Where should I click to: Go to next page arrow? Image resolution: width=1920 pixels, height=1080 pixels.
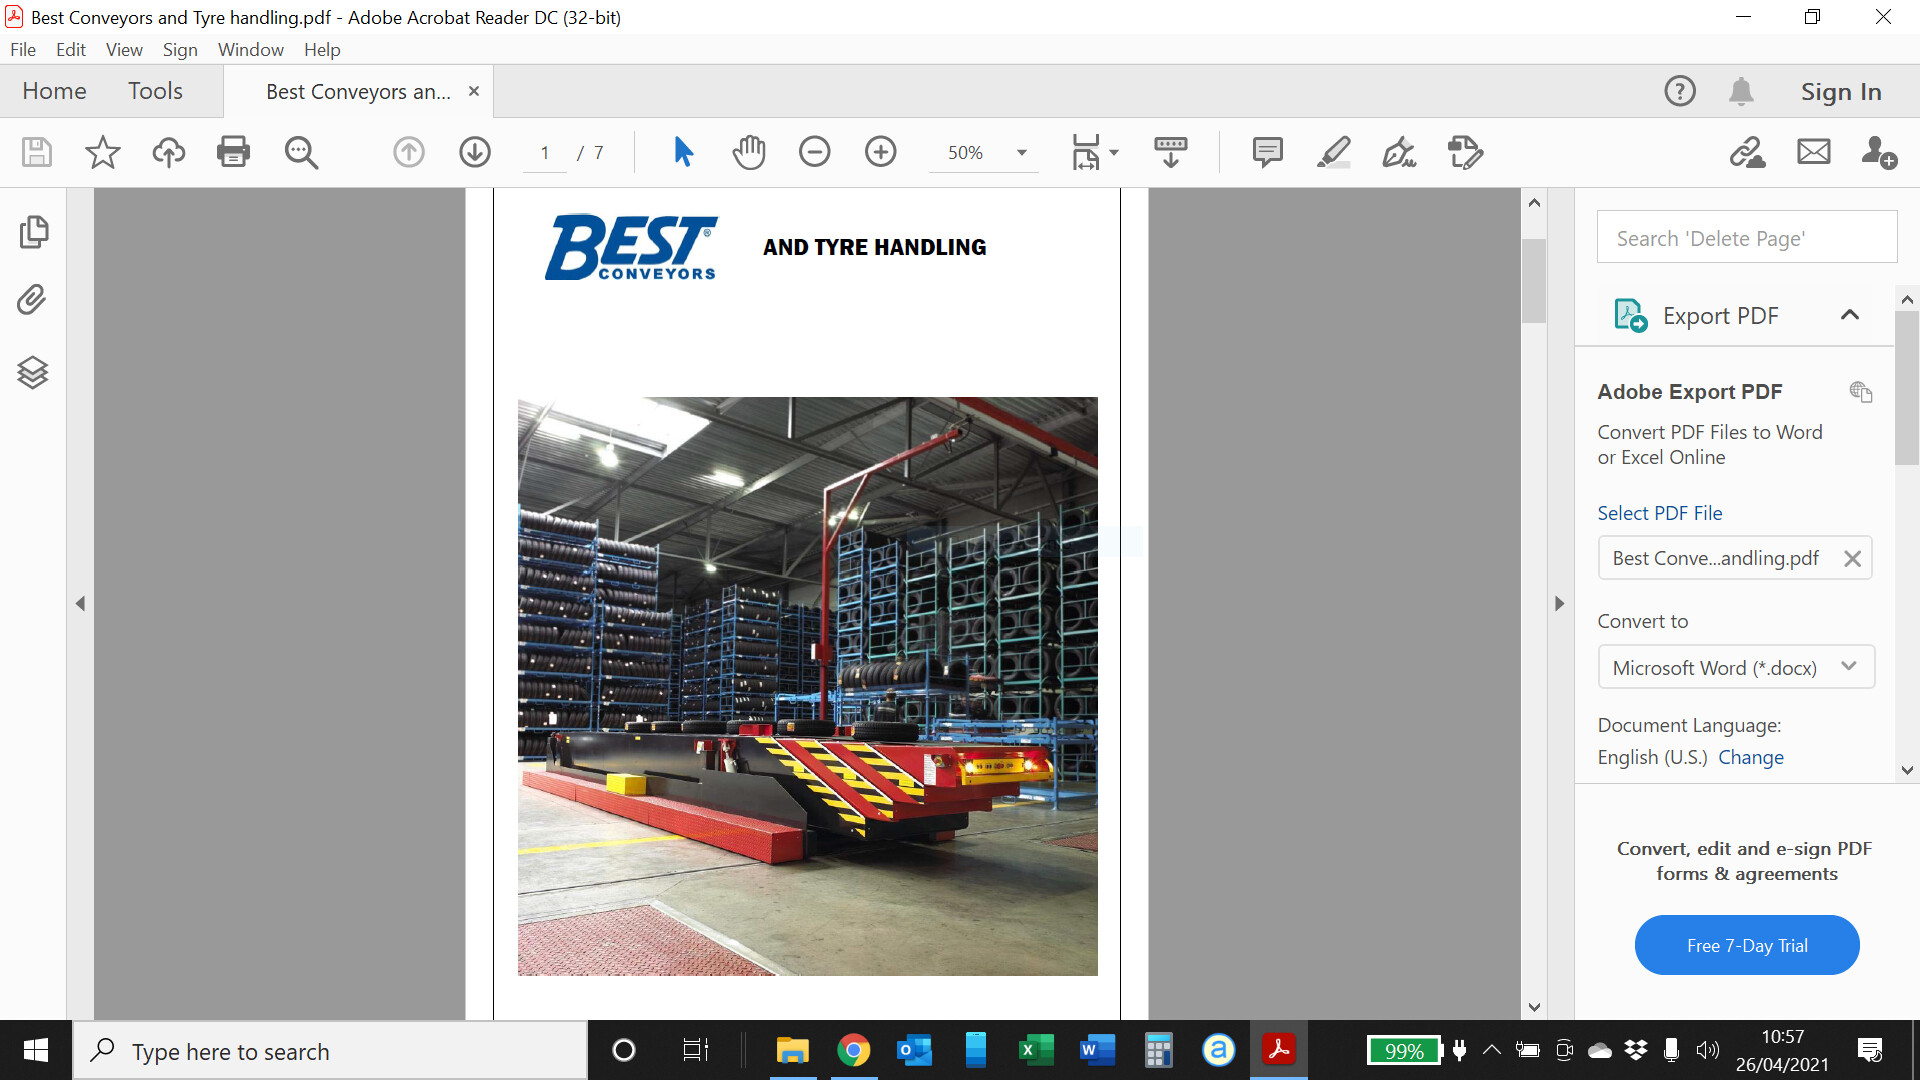click(475, 152)
